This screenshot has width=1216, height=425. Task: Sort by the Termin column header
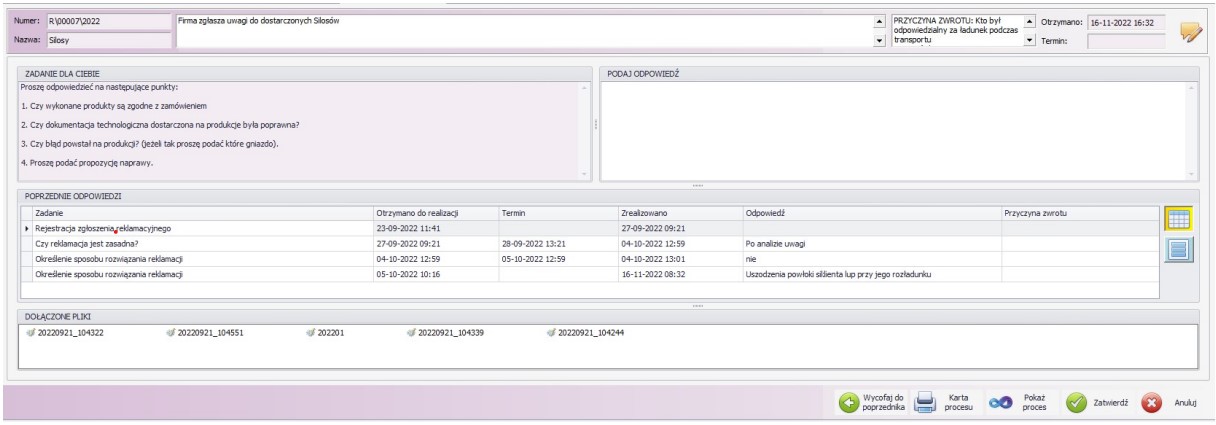click(555, 213)
